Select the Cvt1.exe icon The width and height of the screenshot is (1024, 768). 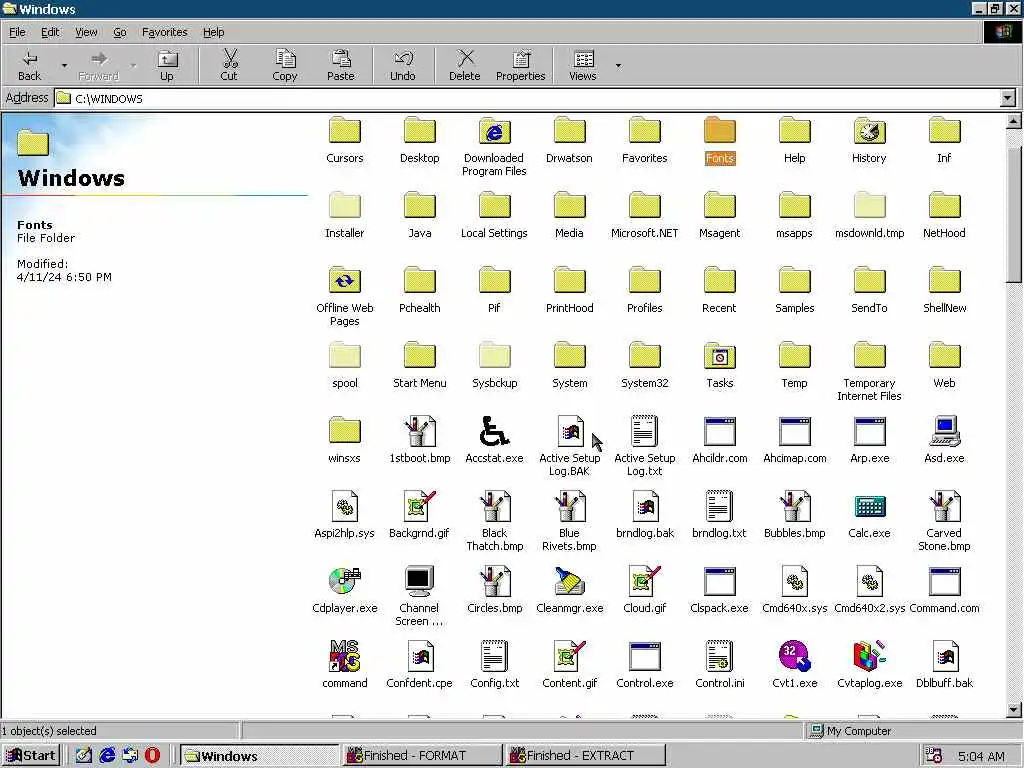tap(795, 656)
